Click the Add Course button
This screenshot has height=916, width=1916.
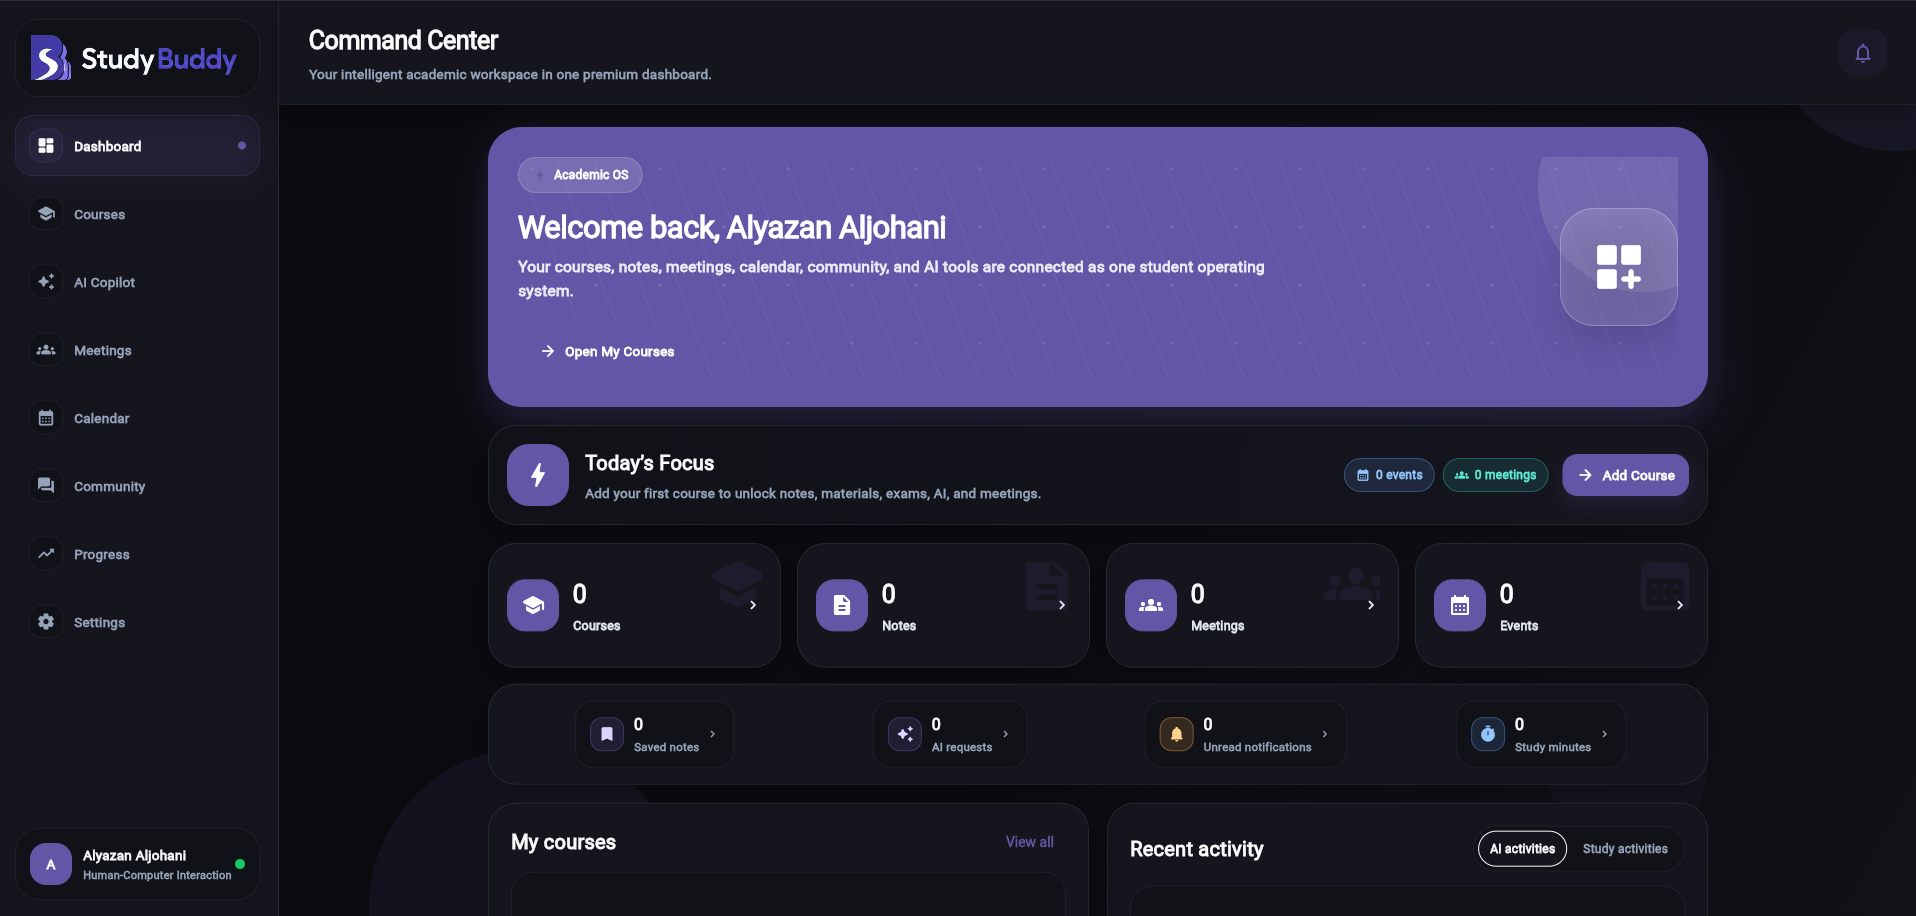(1625, 475)
